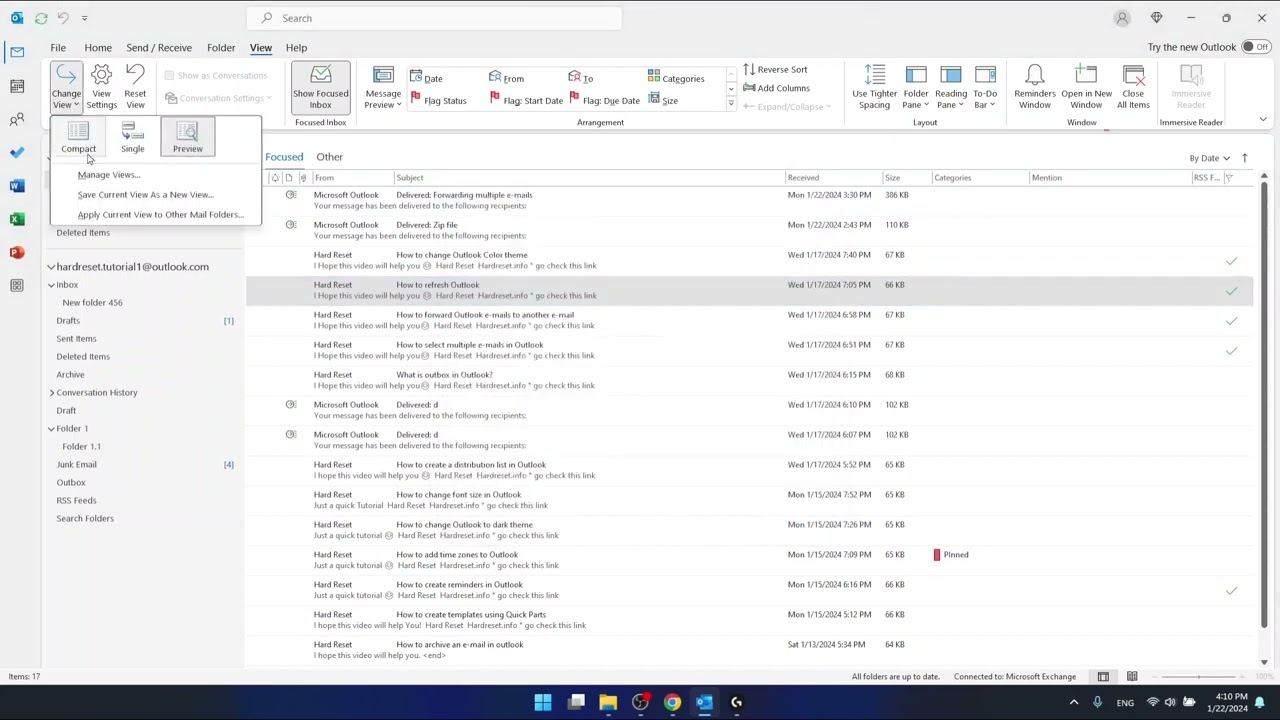Open the To-Do Bar dropdown
The height and width of the screenshot is (720, 1280).
pyautogui.click(x=985, y=87)
